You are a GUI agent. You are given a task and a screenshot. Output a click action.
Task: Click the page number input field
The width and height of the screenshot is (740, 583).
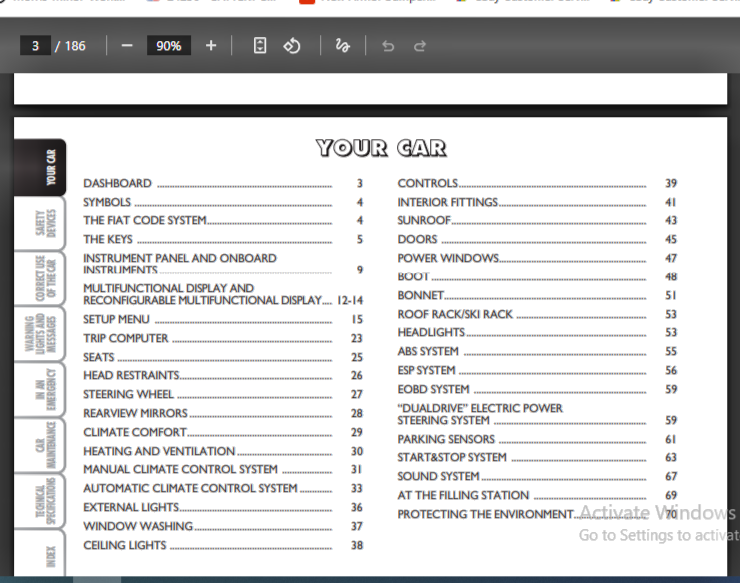[36, 46]
